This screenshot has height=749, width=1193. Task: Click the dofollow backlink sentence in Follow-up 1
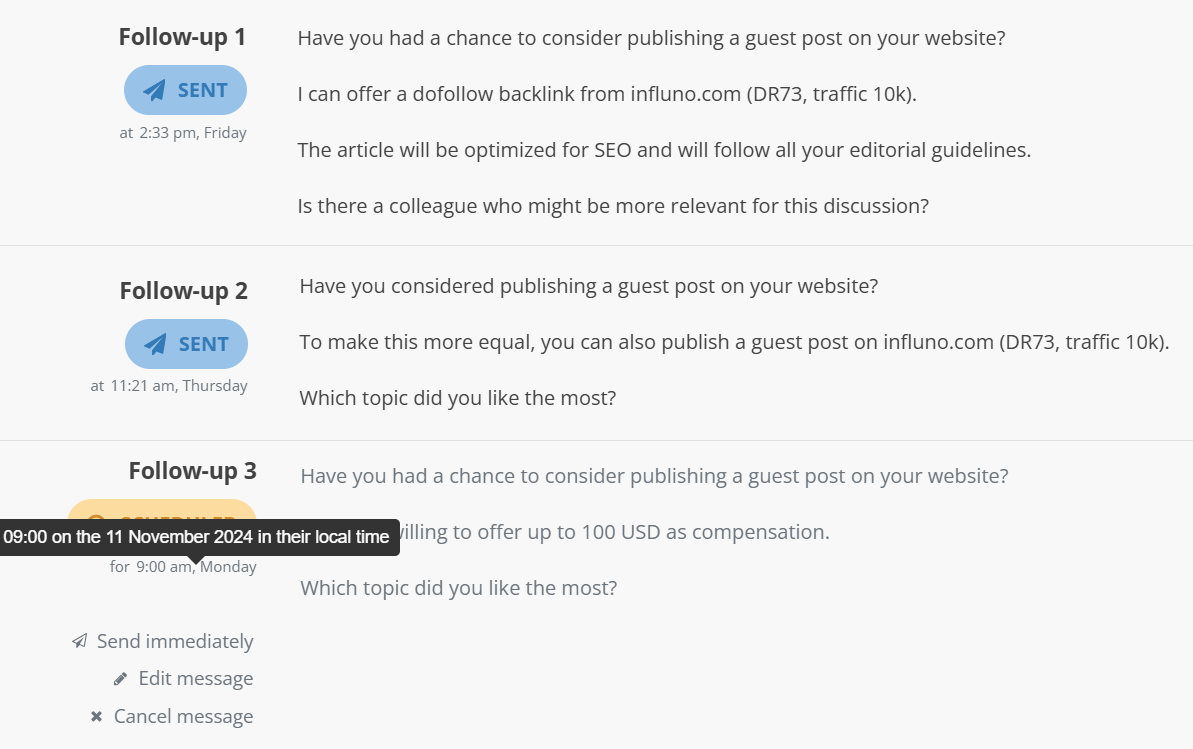pos(606,95)
